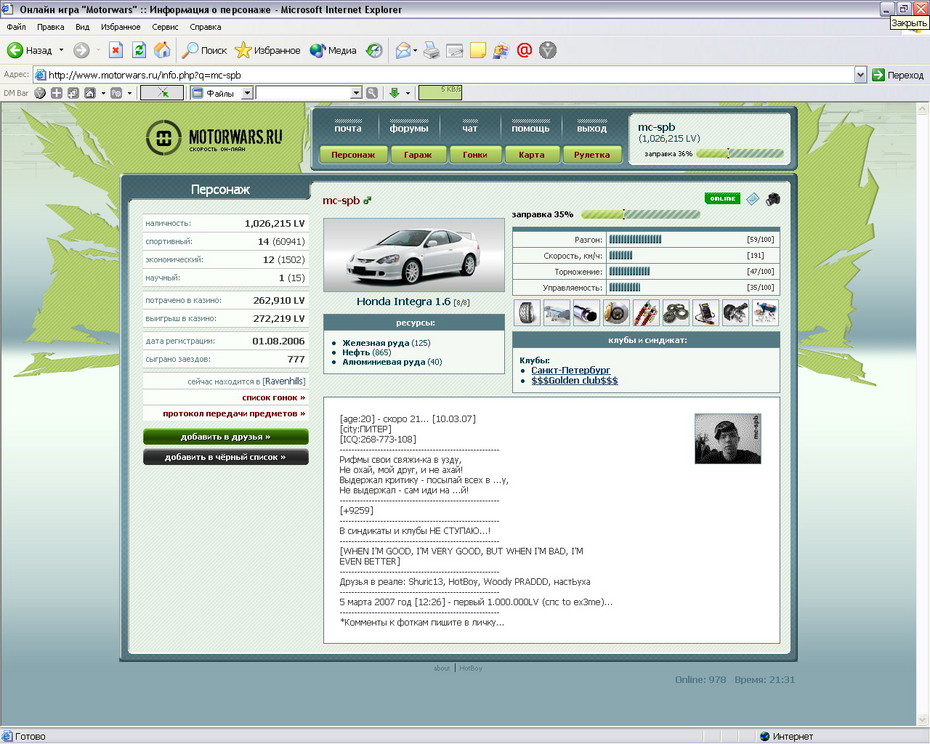This screenshot has width=930, height=744.
Task: Click the red @ toolbar icon
Action: pos(524,50)
